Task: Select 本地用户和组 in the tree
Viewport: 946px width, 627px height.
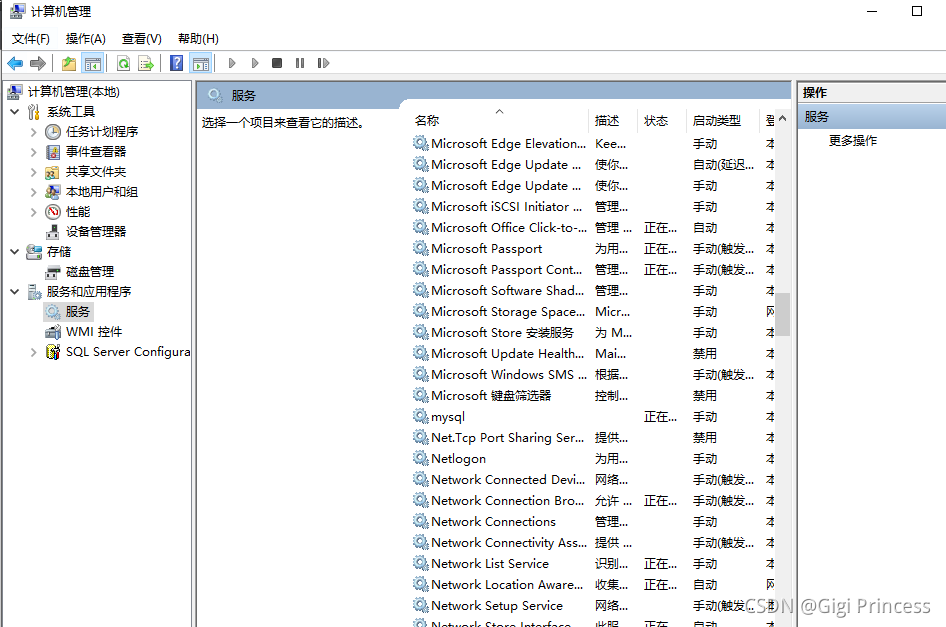Action: pyautogui.click(x=92, y=191)
